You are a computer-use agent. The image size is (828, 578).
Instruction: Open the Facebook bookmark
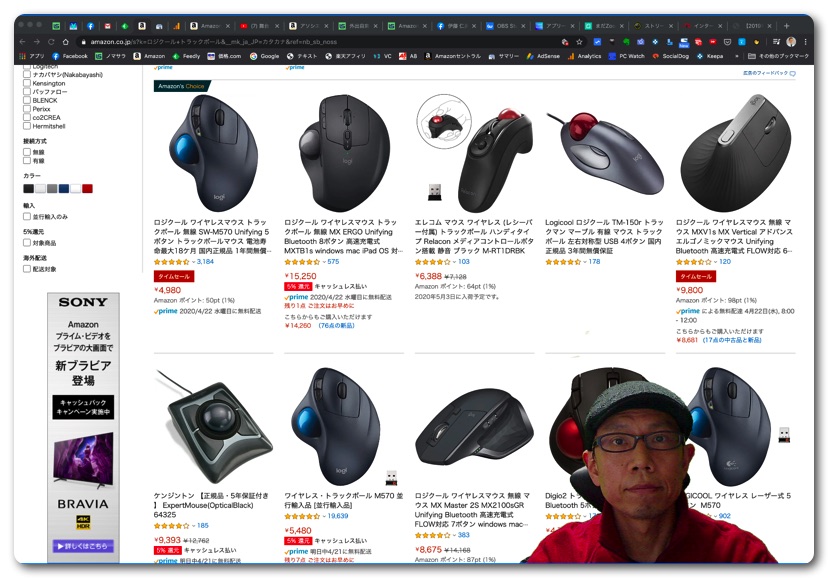tap(70, 56)
